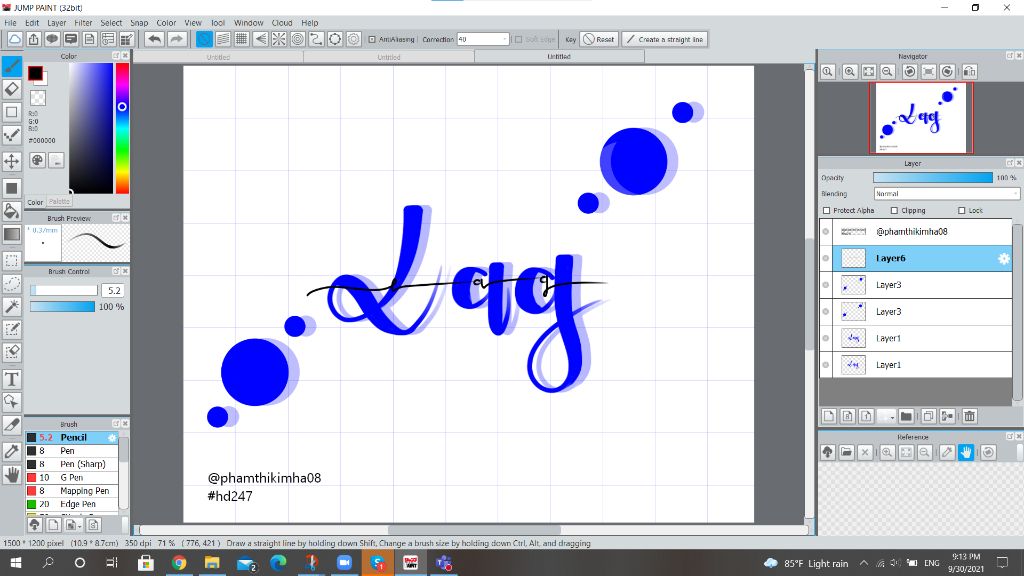Select the Text tool

coord(12,379)
